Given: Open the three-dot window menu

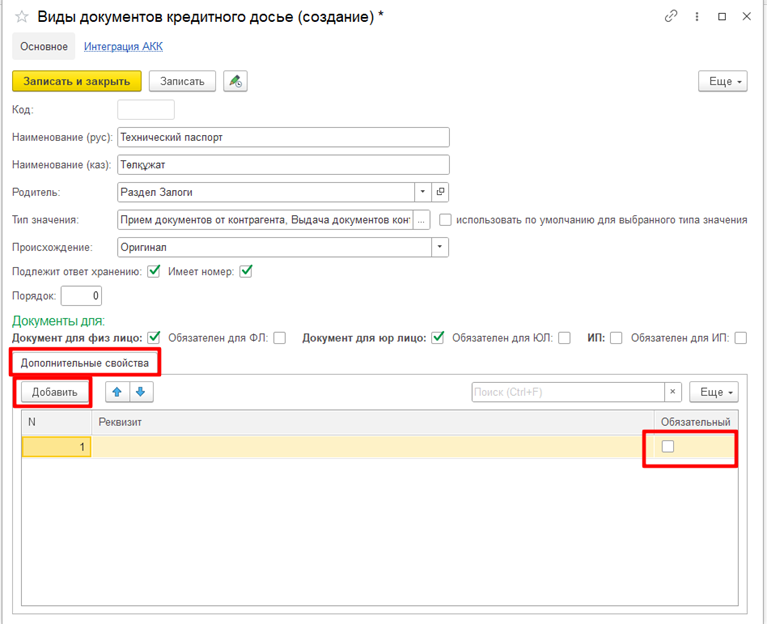Looking at the screenshot, I should (697, 17).
